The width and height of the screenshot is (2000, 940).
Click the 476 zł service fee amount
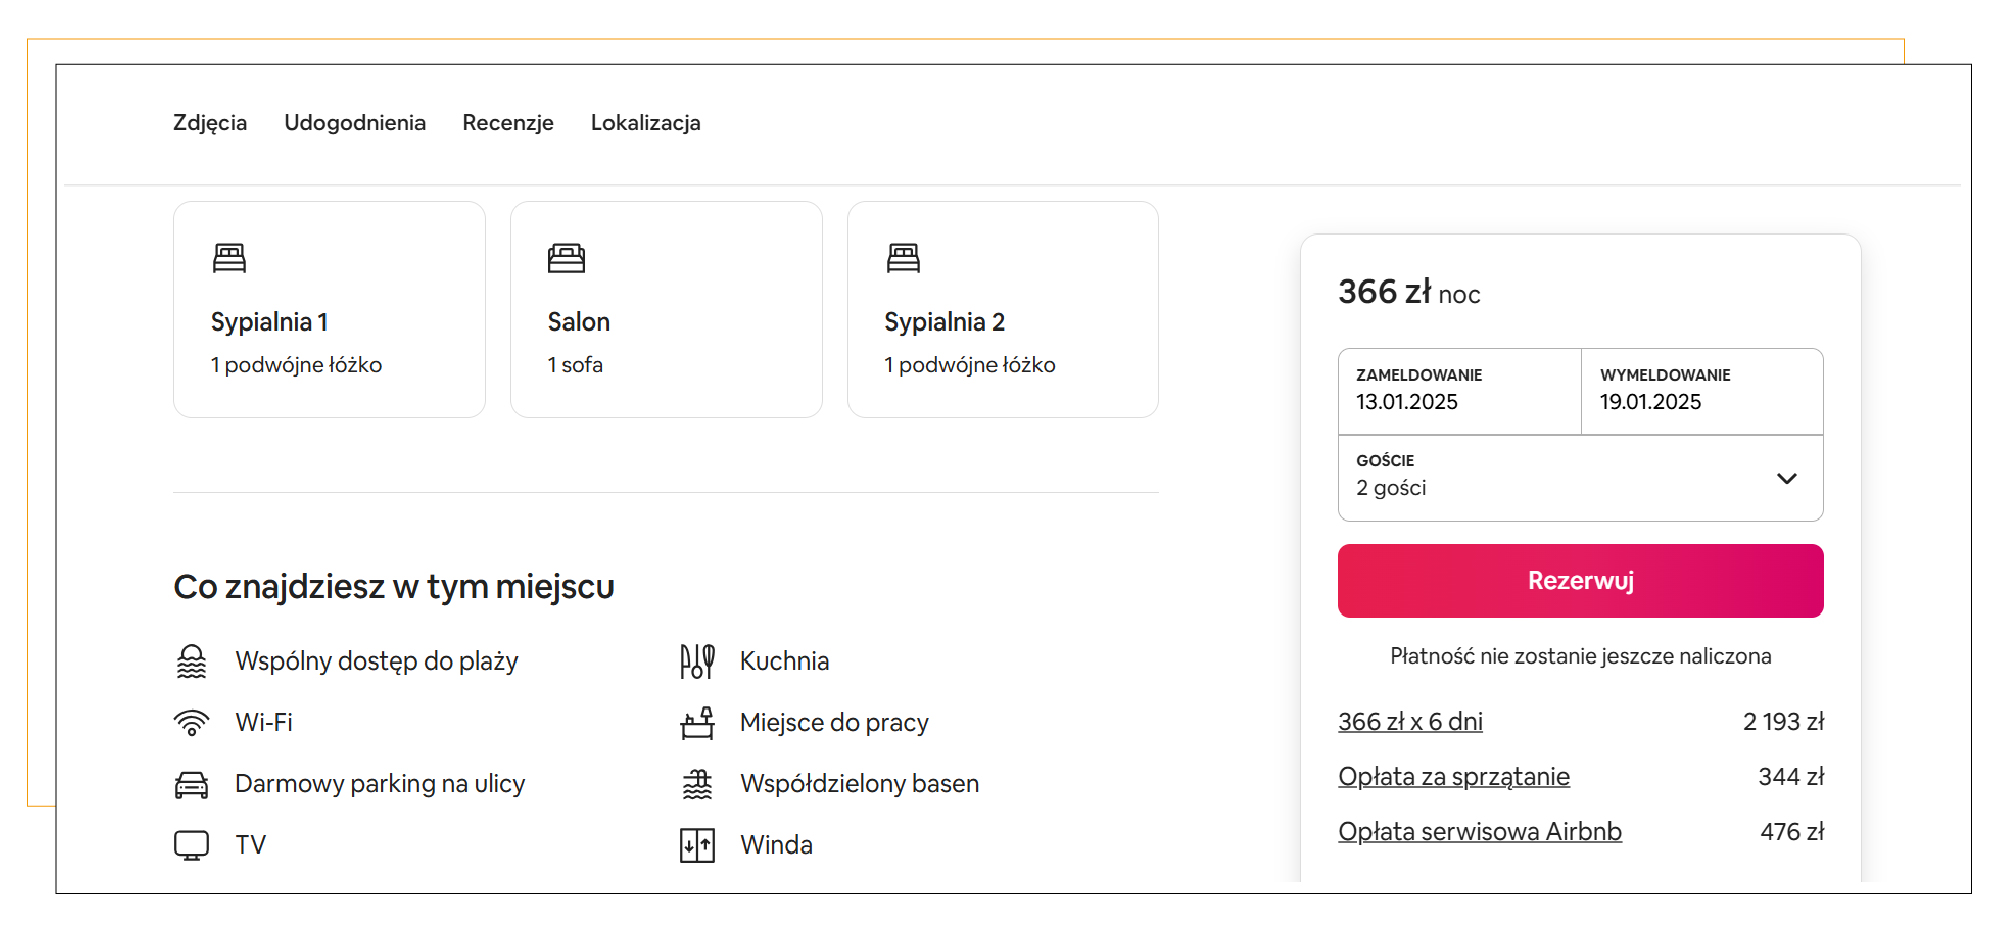pyautogui.click(x=1792, y=832)
